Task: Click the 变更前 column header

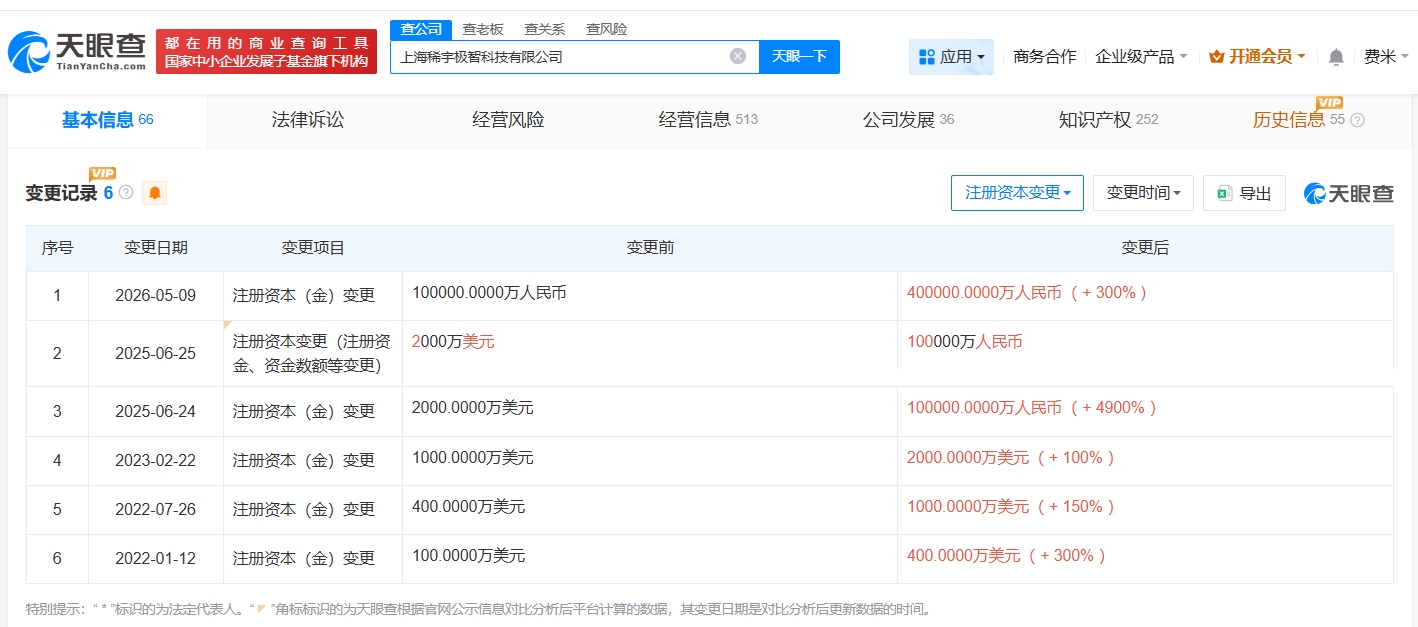Action: (x=650, y=248)
